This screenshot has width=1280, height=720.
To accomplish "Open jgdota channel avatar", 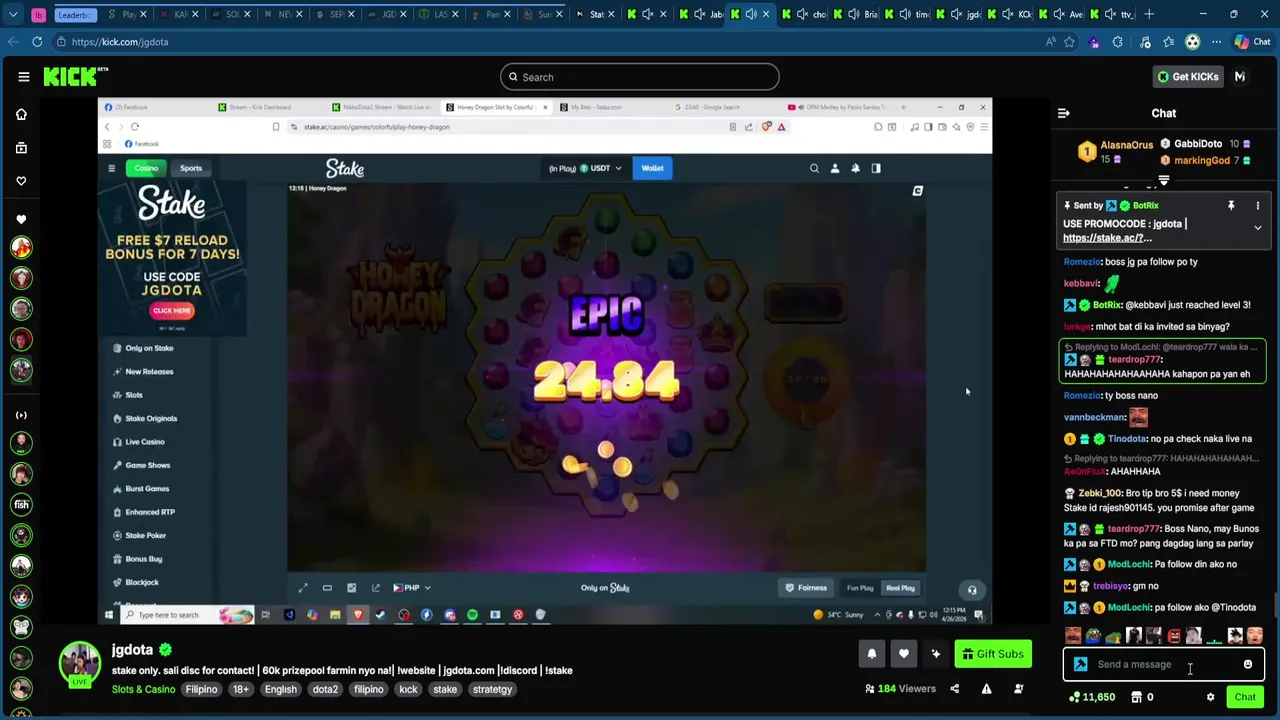I will (x=79, y=663).
